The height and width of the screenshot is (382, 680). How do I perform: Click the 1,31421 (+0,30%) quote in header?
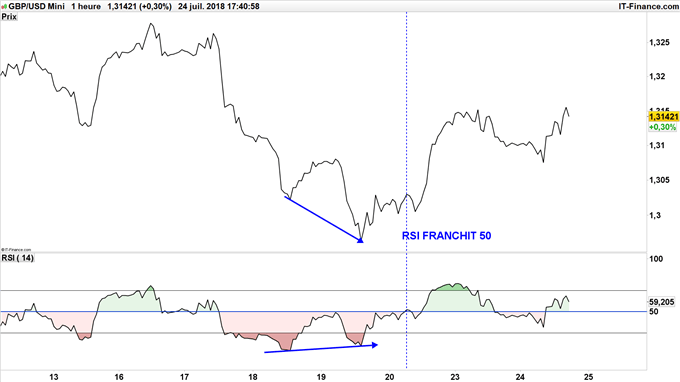pyautogui.click(x=139, y=6)
